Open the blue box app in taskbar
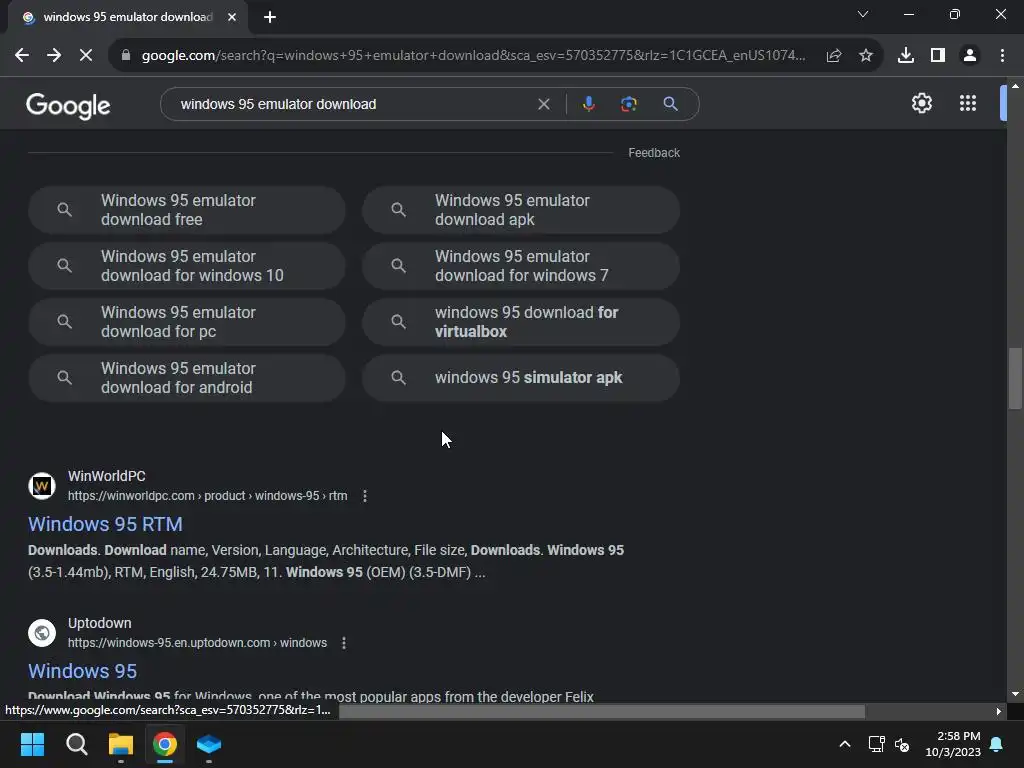Screen dimensions: 1024x768 click(x=209, y=744)
